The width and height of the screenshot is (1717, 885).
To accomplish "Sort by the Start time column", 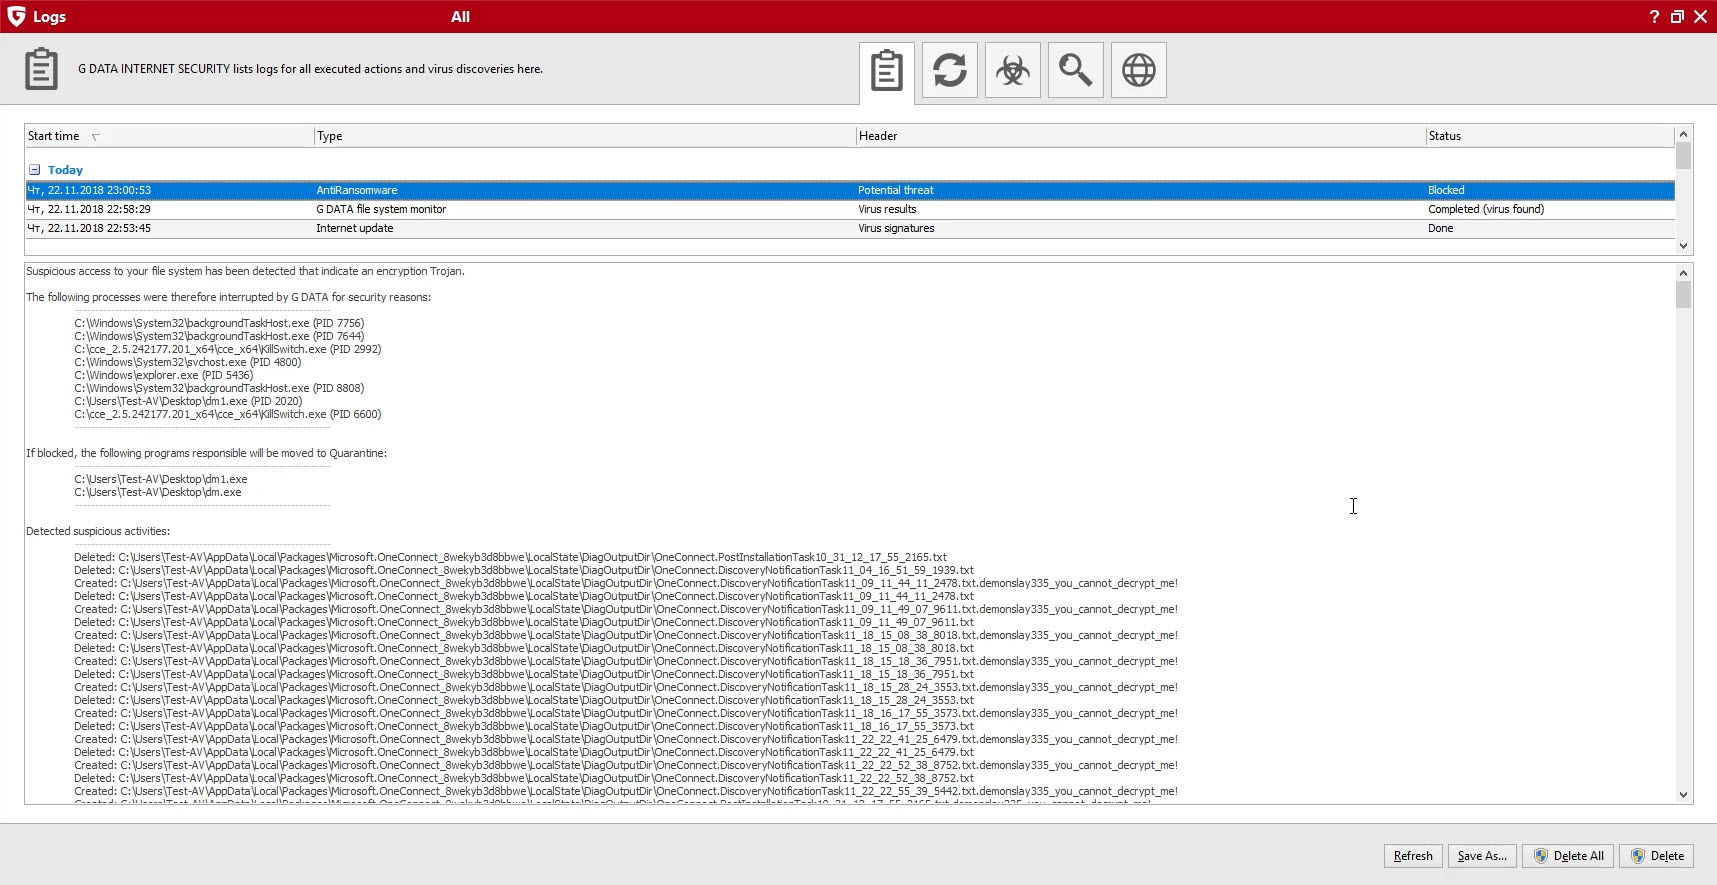I will coord(169,136).
